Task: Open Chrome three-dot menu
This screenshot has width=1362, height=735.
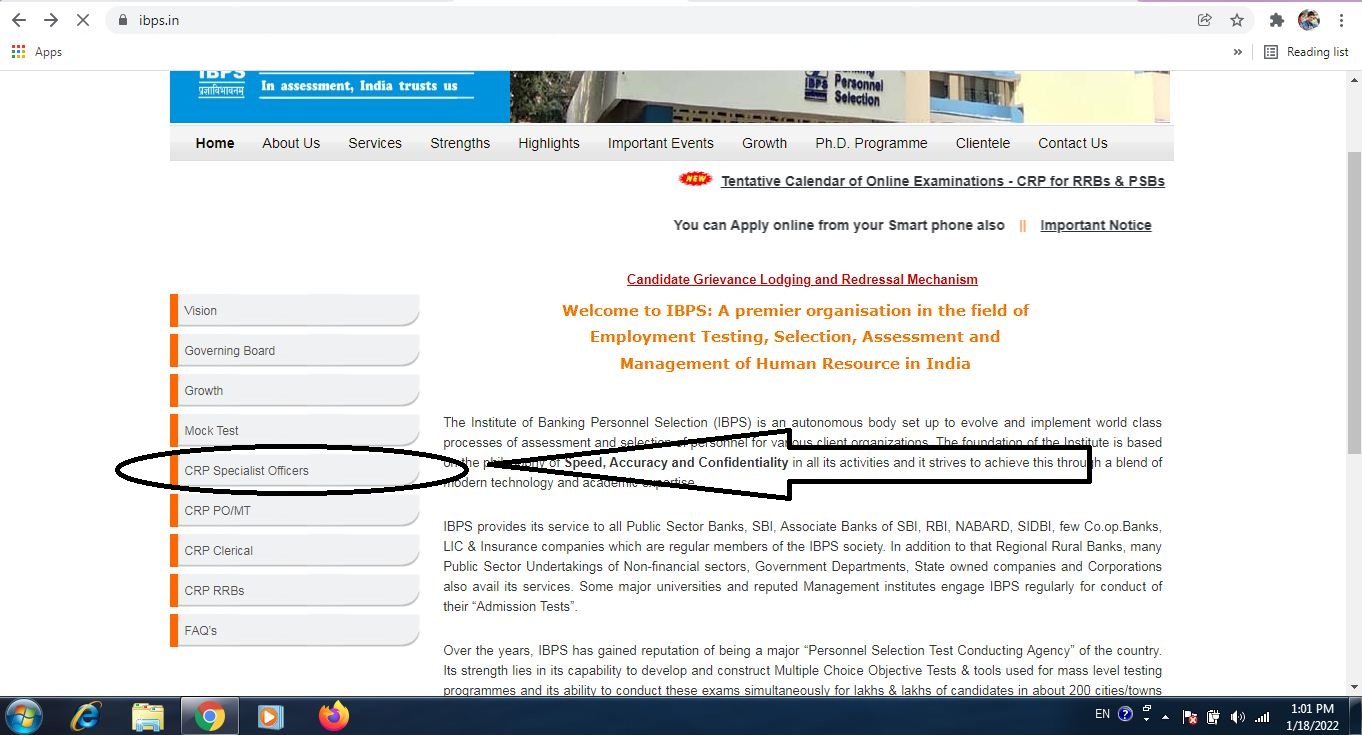Action: click(x=1342, y=20)
